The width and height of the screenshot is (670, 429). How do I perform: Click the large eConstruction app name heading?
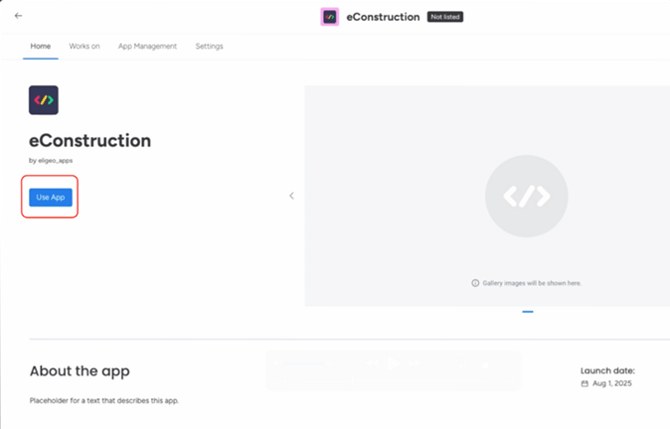(90, 141)
